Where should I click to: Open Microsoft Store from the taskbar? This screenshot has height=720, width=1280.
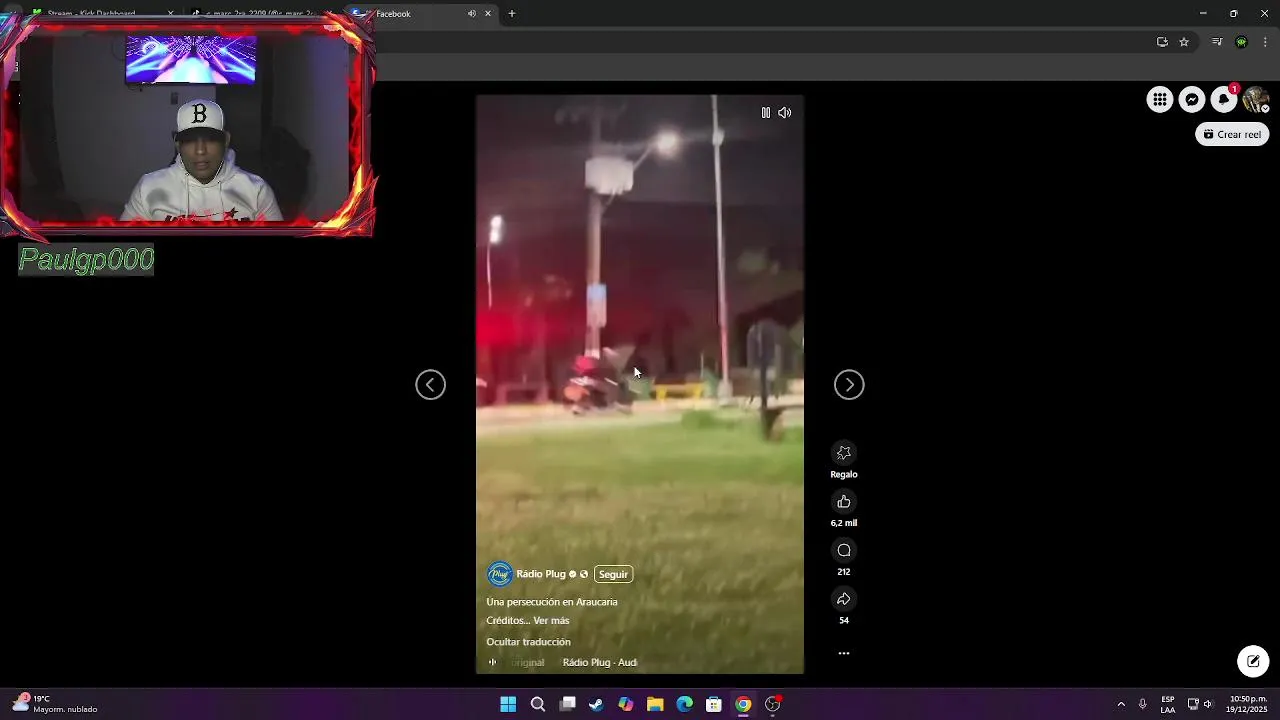tap(714, 704)
